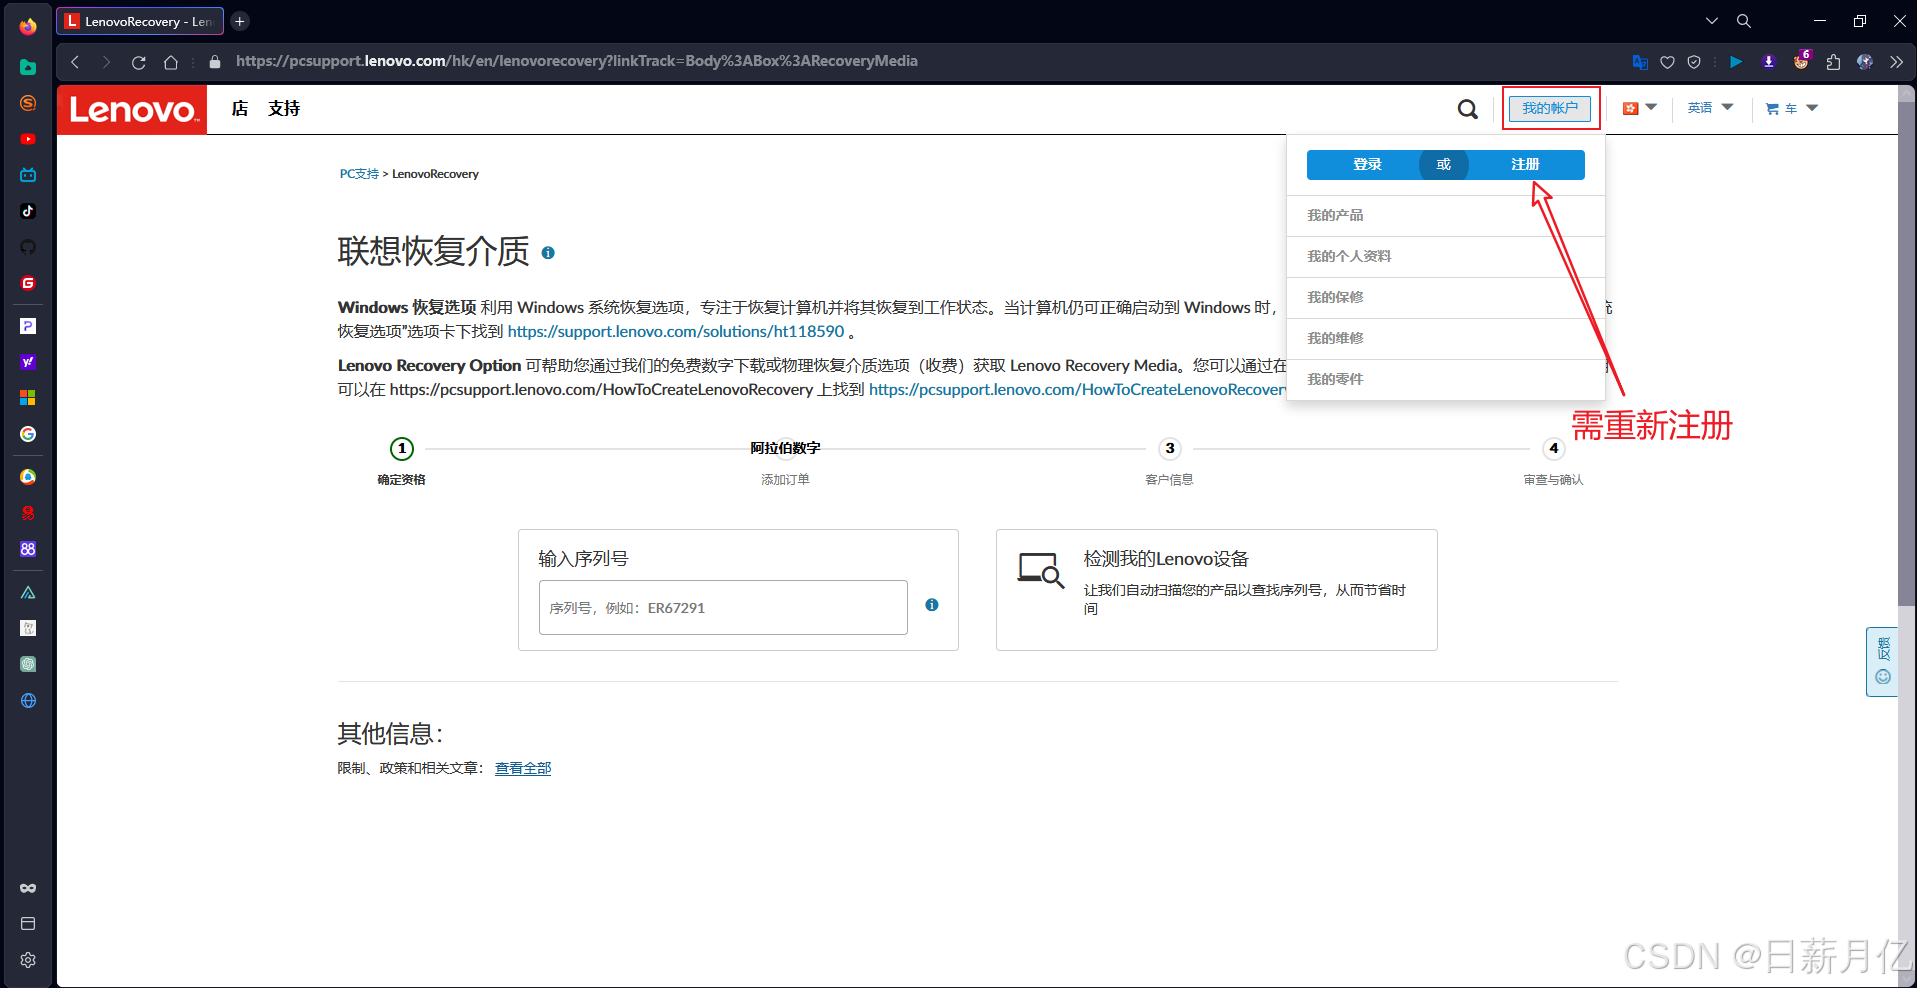1917x988 pixels.
Task: Click the YouTube icon in browser sidebar
Action: point(28,139)
